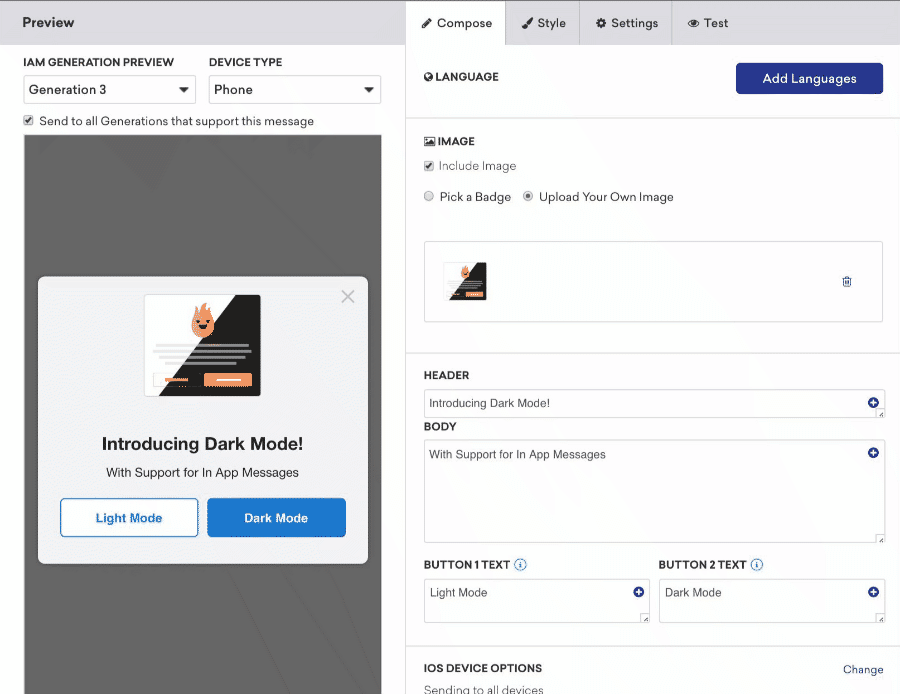Image resolution: width=900 pixels, height=694 pixels.
Task: Click the Button 1 Text info icon
Action: (x=520, y=565)
